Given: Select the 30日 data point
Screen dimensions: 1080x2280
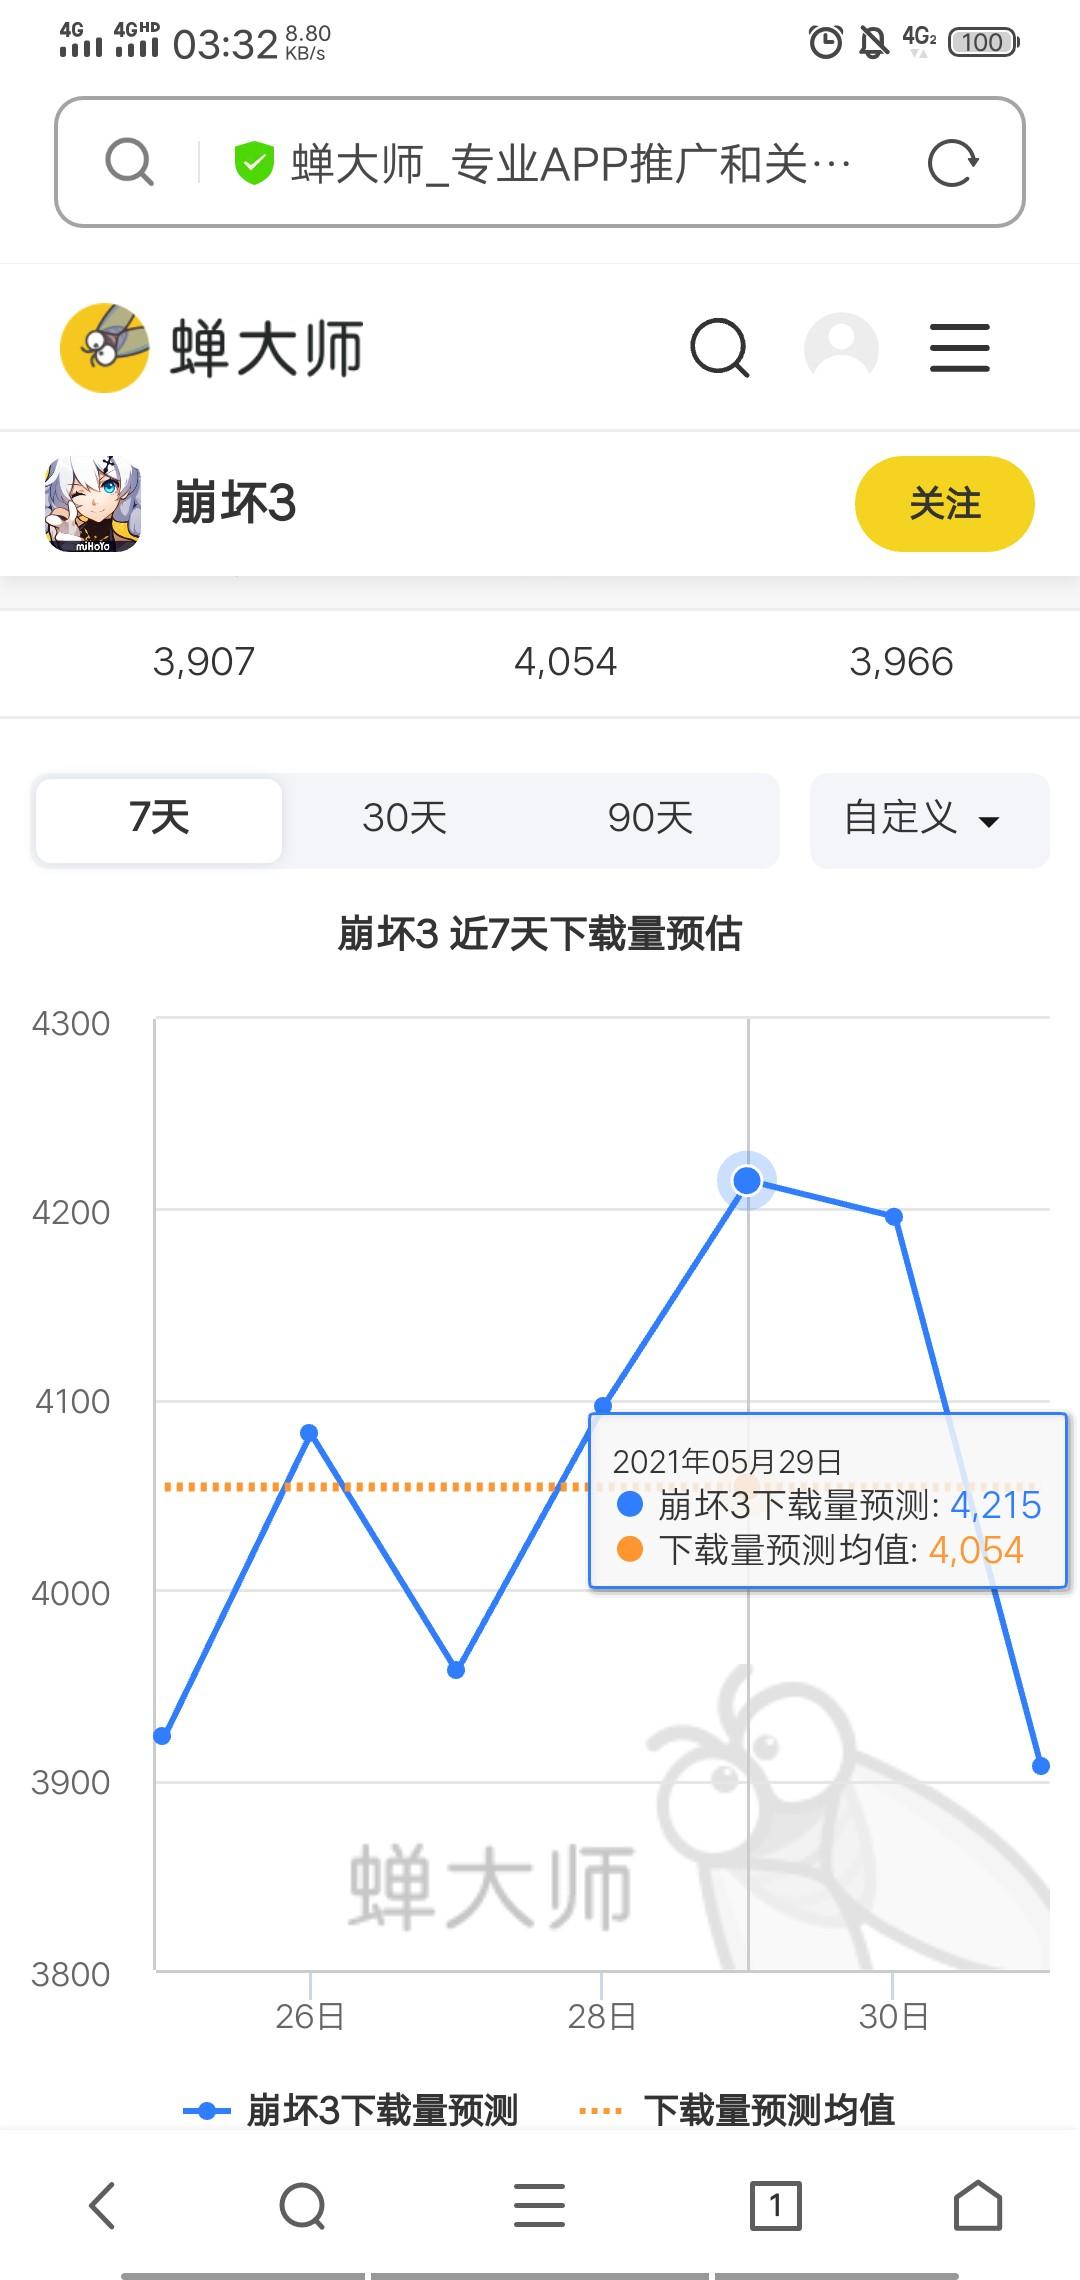Looking at the screenshot, I should 895,1217.
